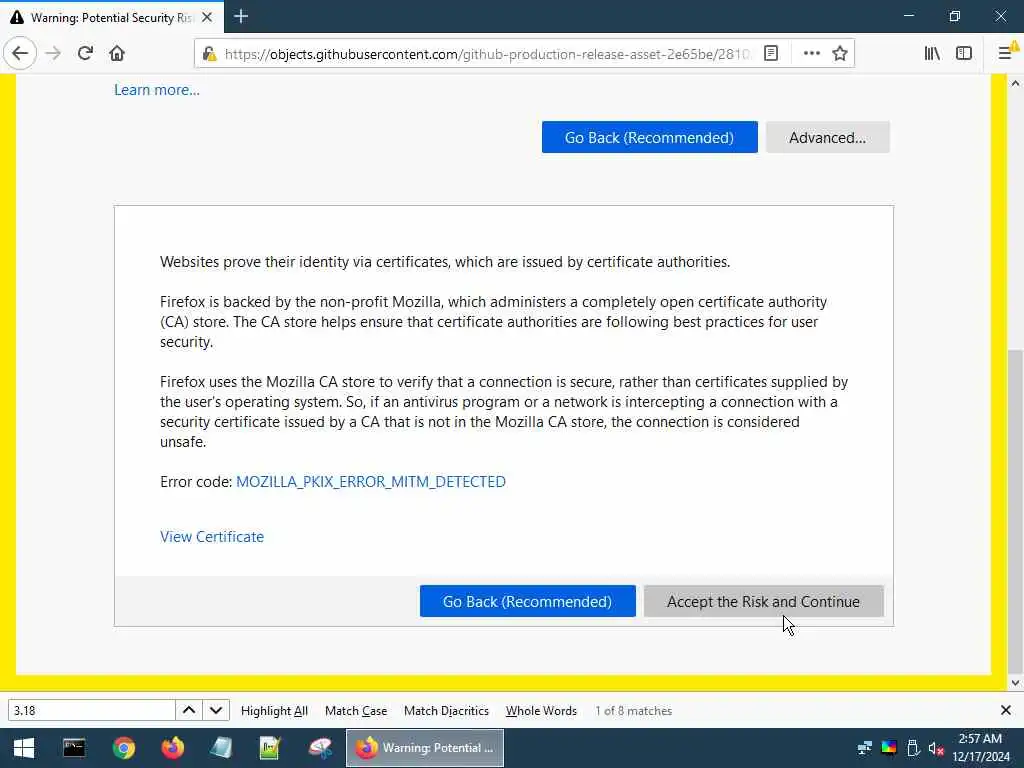Open the green notepad taskbar application
The height and width of the screenshot is (768, 1024).
[270, 748]
